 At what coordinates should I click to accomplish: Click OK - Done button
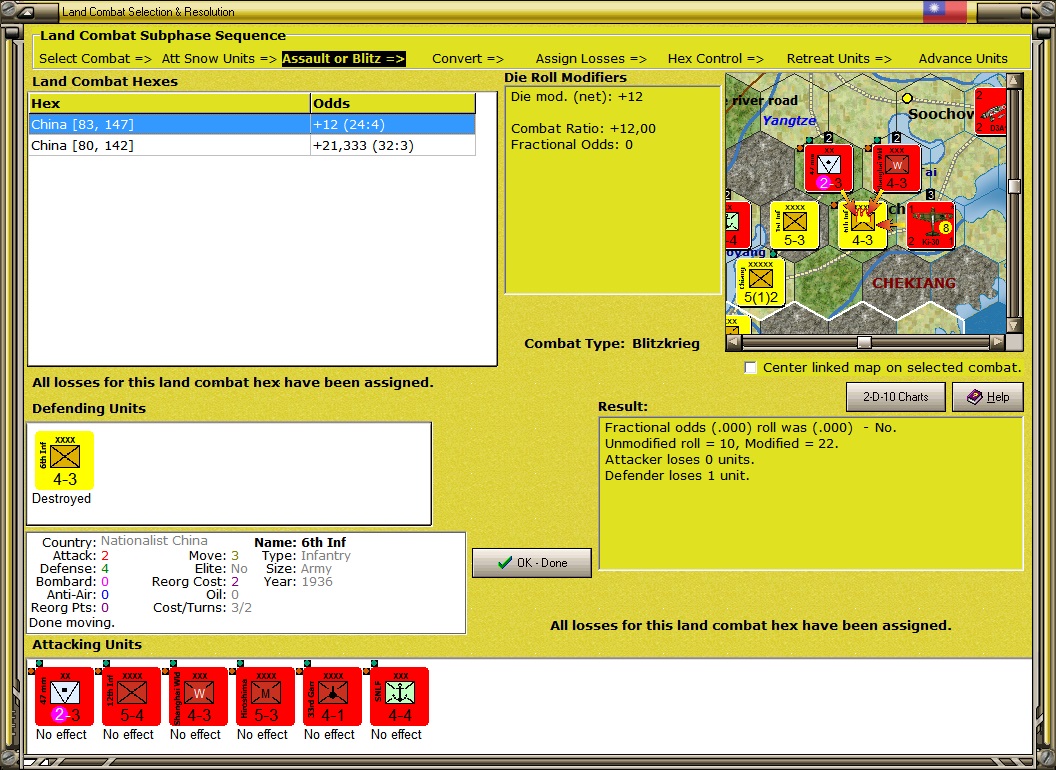click(532, 563)
